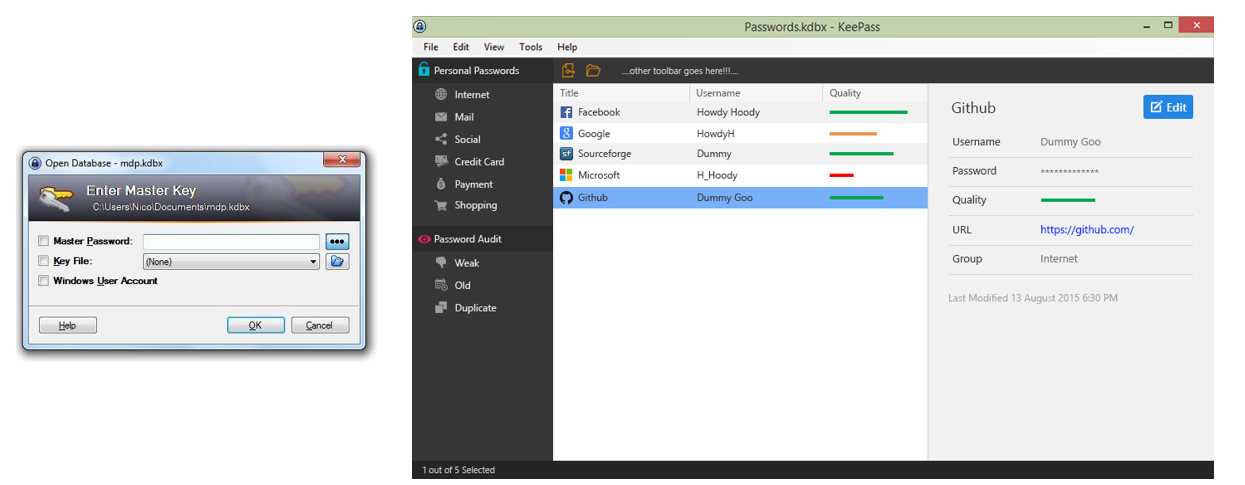Click the cart icon beside Shopping
Screen dimensions: 1245x485
pos(441,205)
